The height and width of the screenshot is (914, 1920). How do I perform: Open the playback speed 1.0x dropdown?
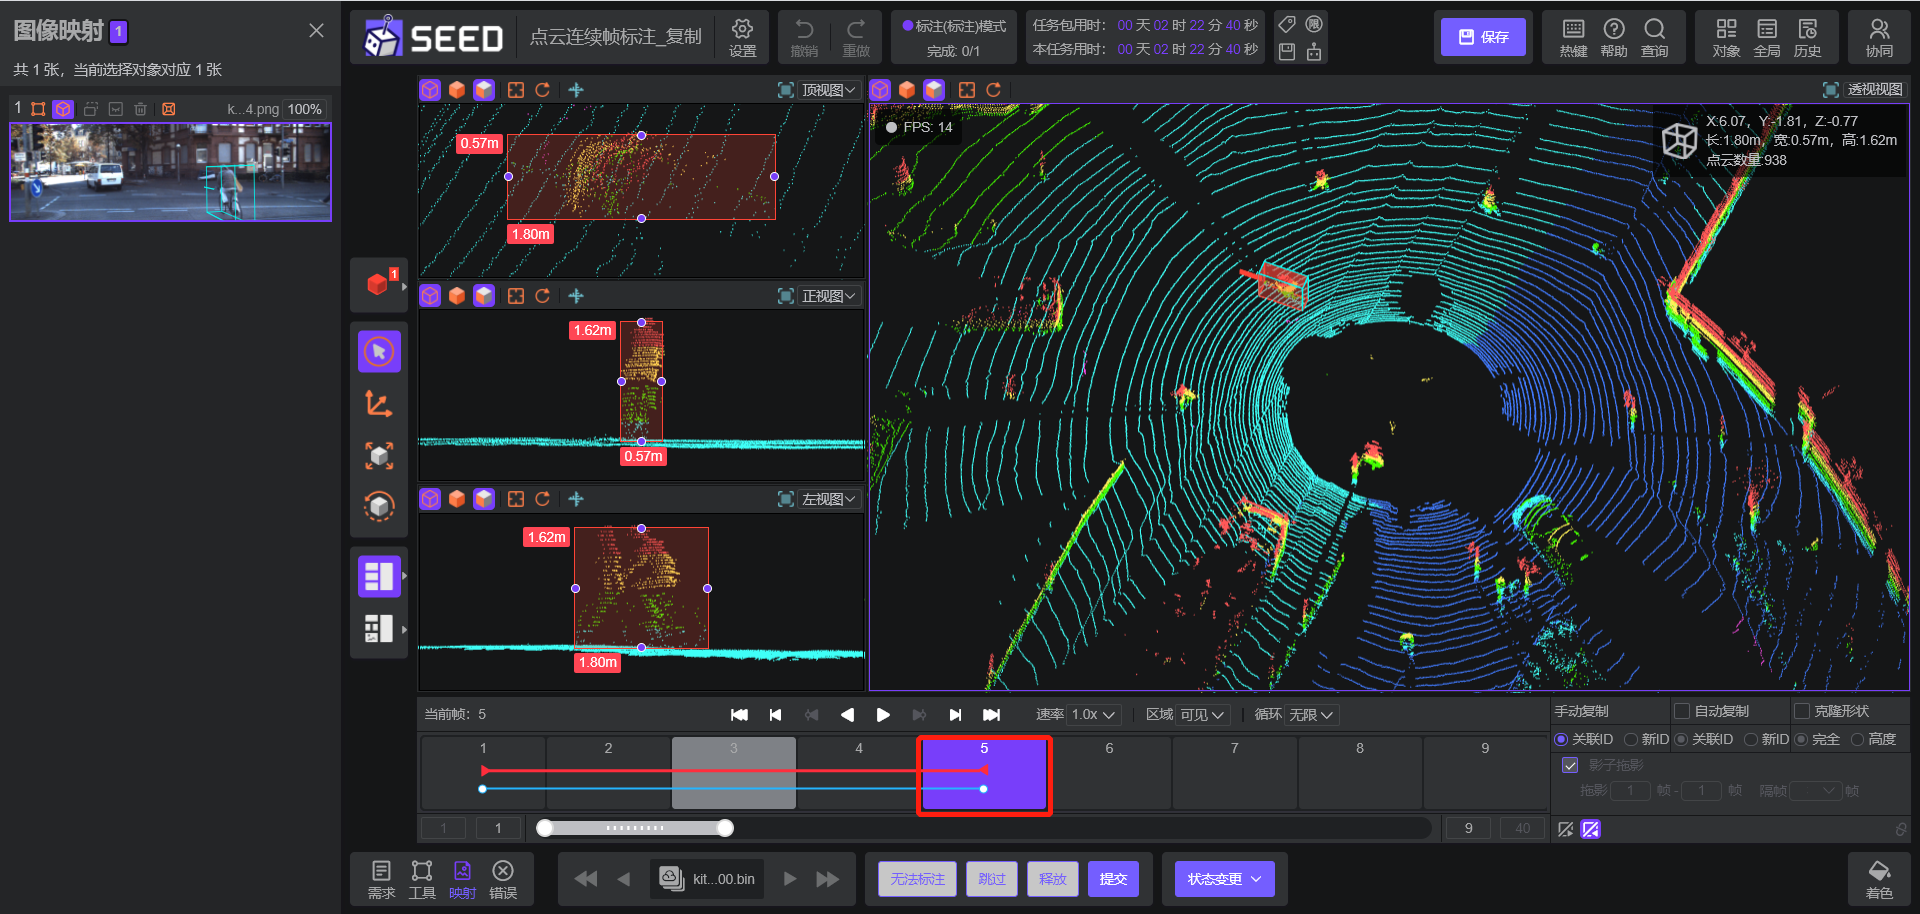click(x=1093, y=715)
